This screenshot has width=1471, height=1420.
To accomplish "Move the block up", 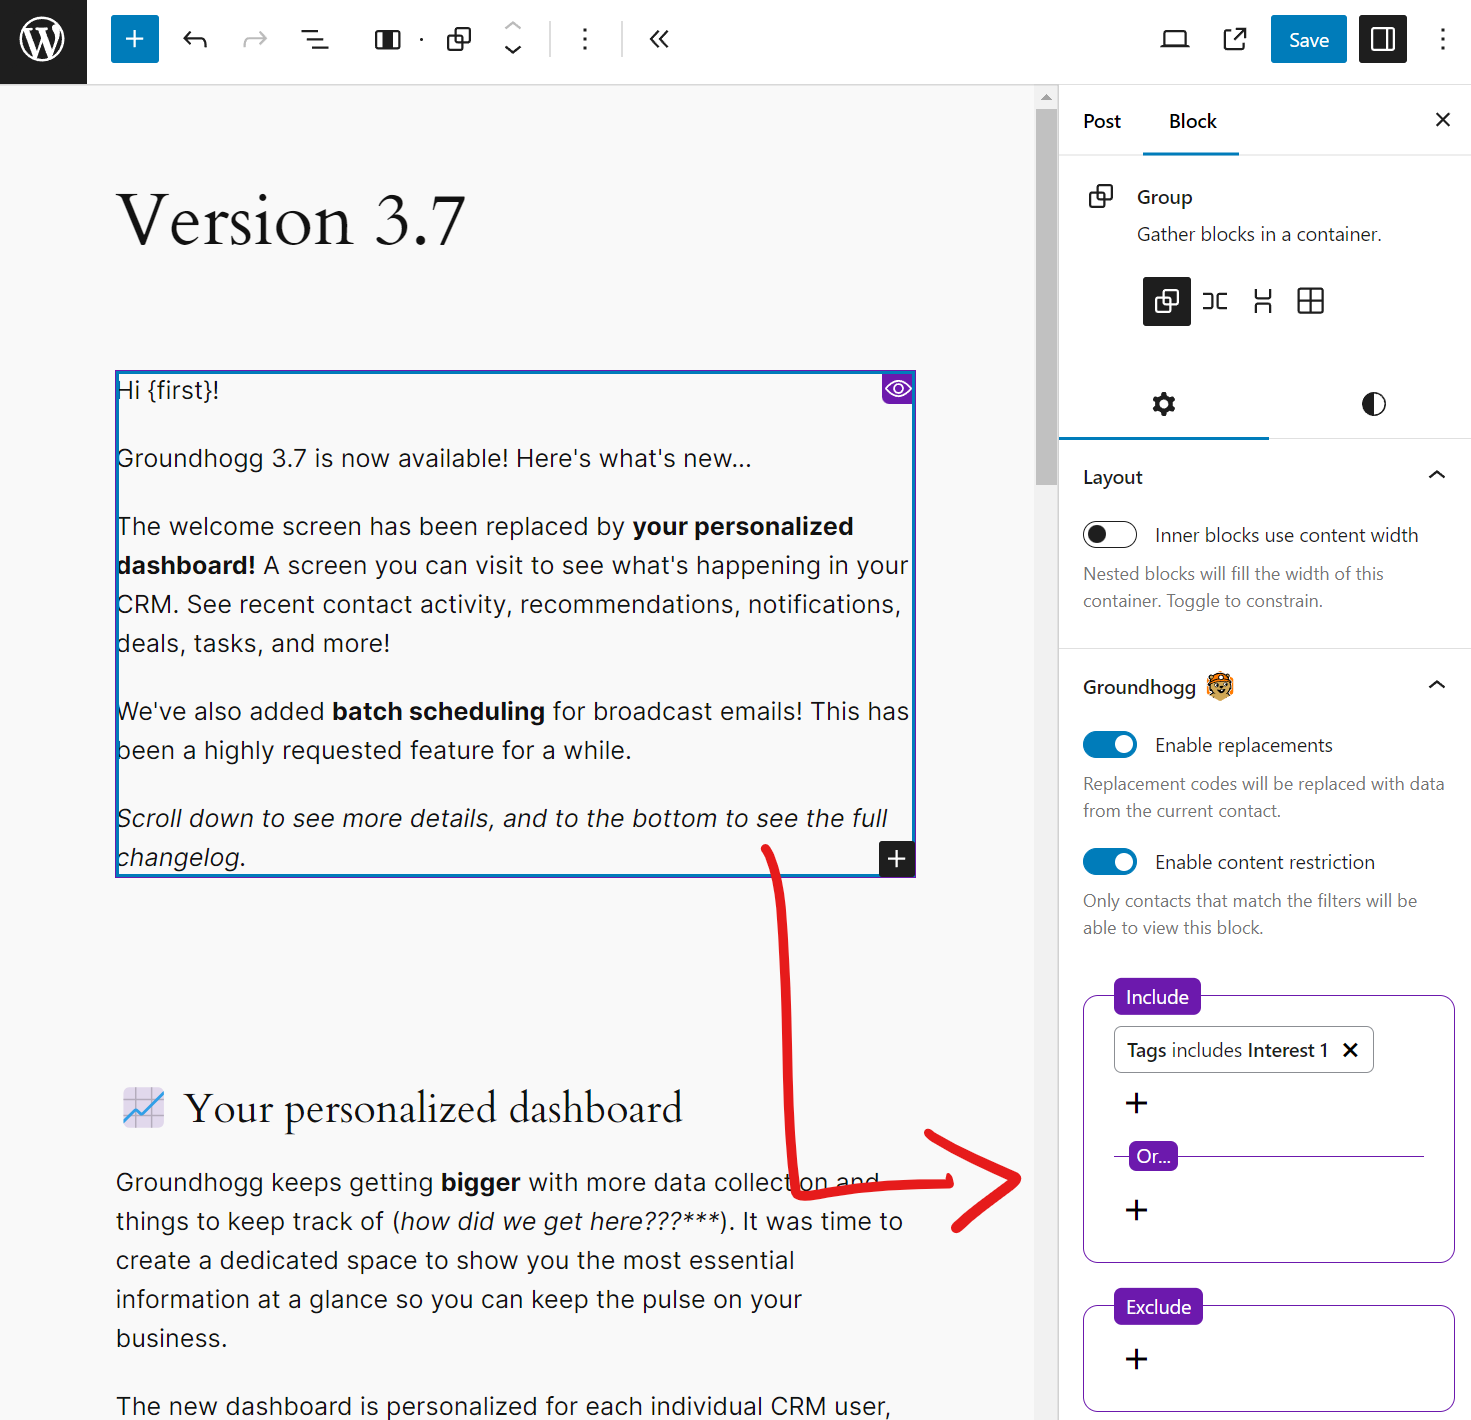I will click(x=513, y=26).
